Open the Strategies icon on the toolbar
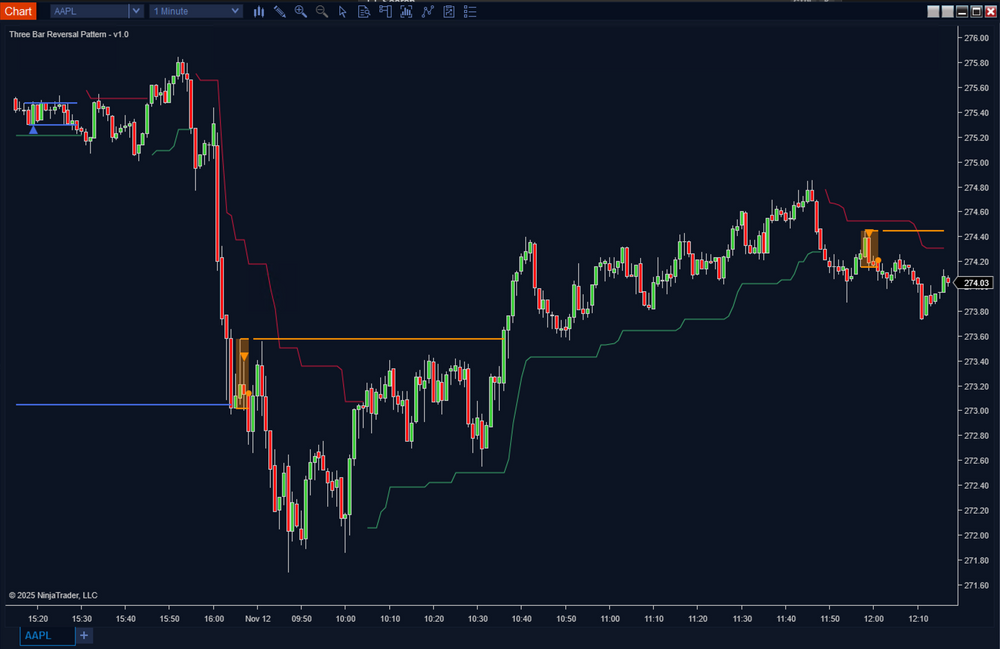The width and height of the screenshot is (1000, 649). pos(427,11)
